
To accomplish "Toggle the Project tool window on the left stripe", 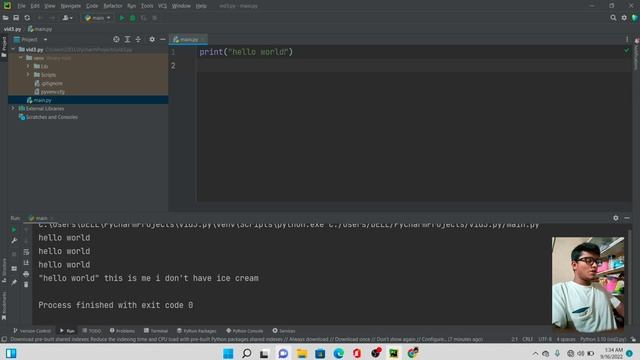I will 4,47.
